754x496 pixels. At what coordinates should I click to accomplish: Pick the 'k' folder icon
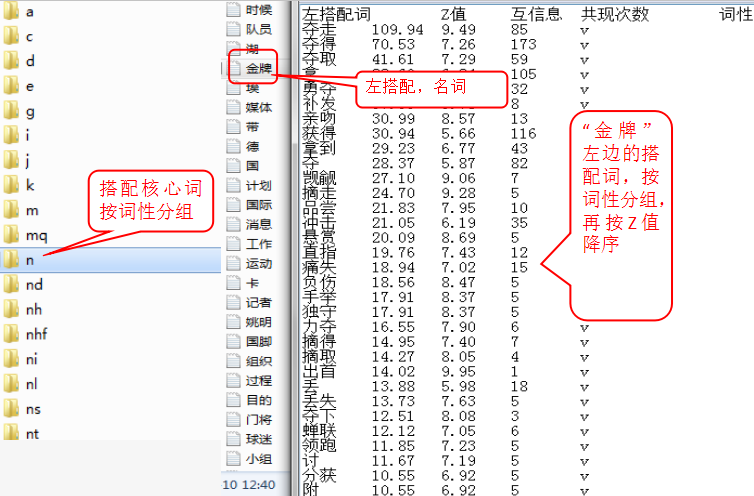pyautogui.click(x=11, y=185)
